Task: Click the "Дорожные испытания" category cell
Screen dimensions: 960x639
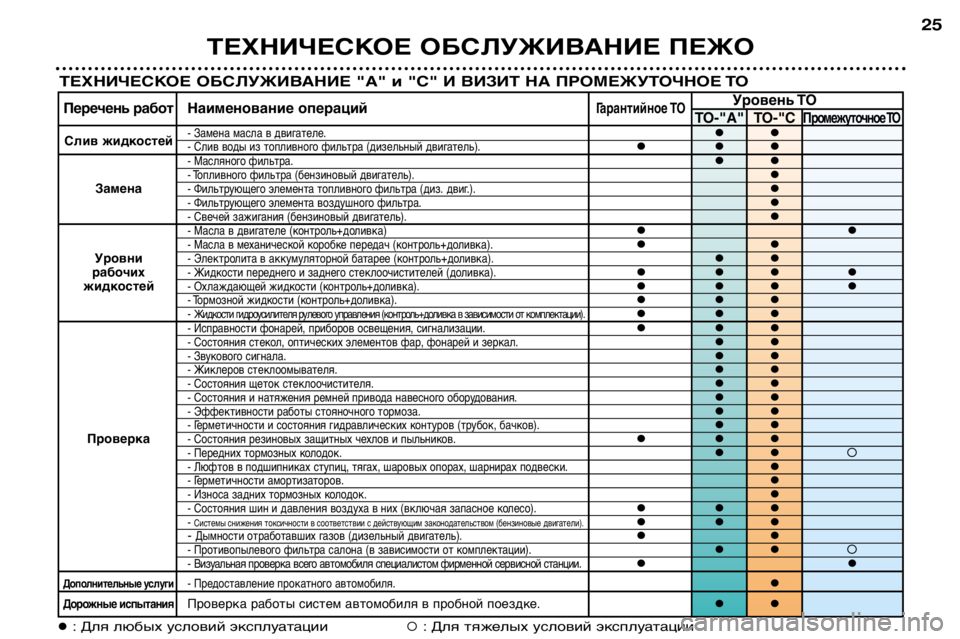Action: click(x=118, y=605)
